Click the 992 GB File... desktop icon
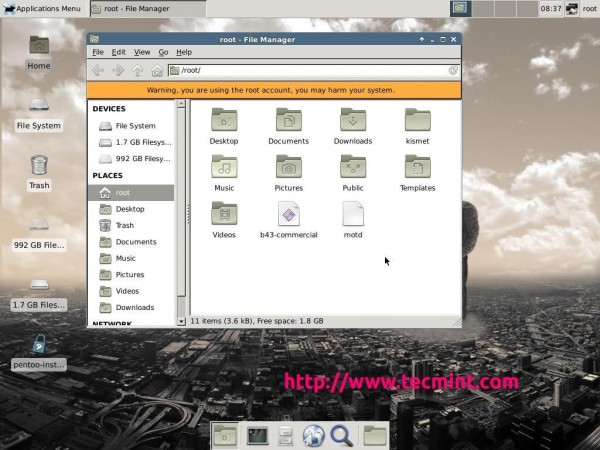Image resolution: width=600 pixels, height=450 pixels. [39, 233]
